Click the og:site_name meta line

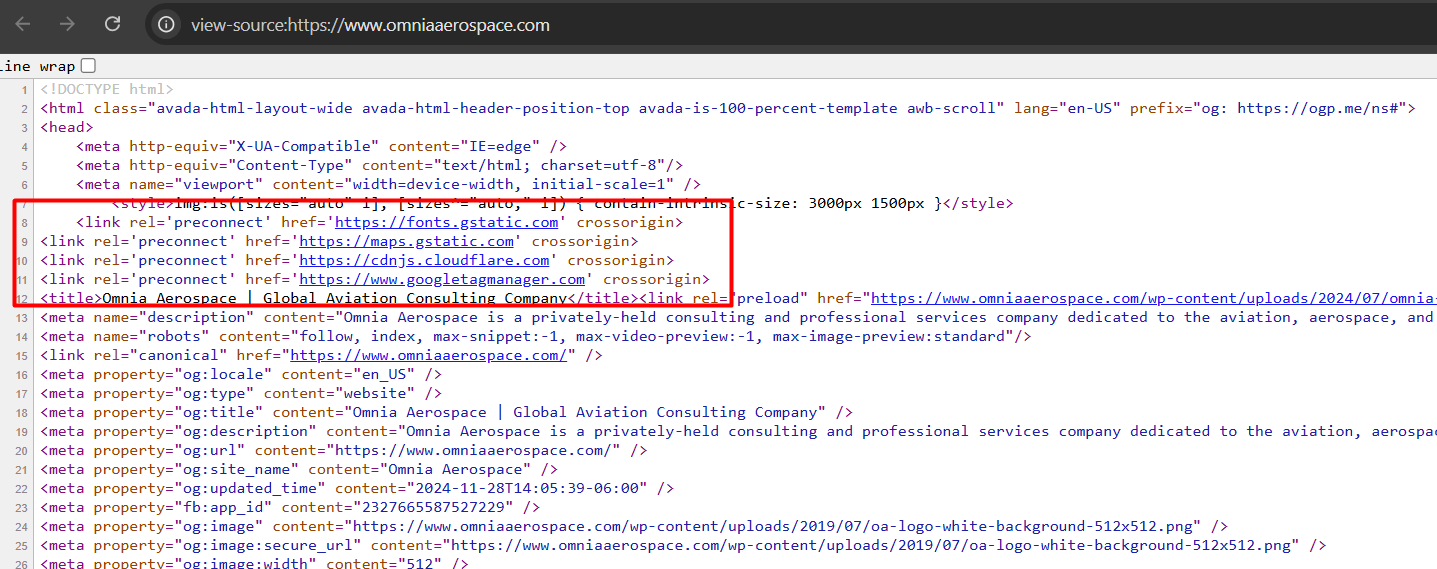click(x=299, y=469)
